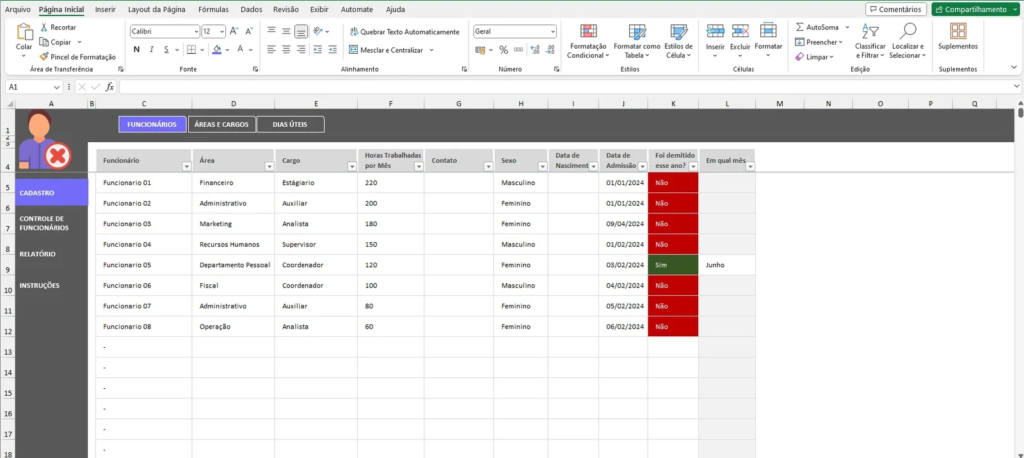This screenshot has height=458, width=1024.
Task: Click the Pincel de Formatação icon
Action: [44, 57]
